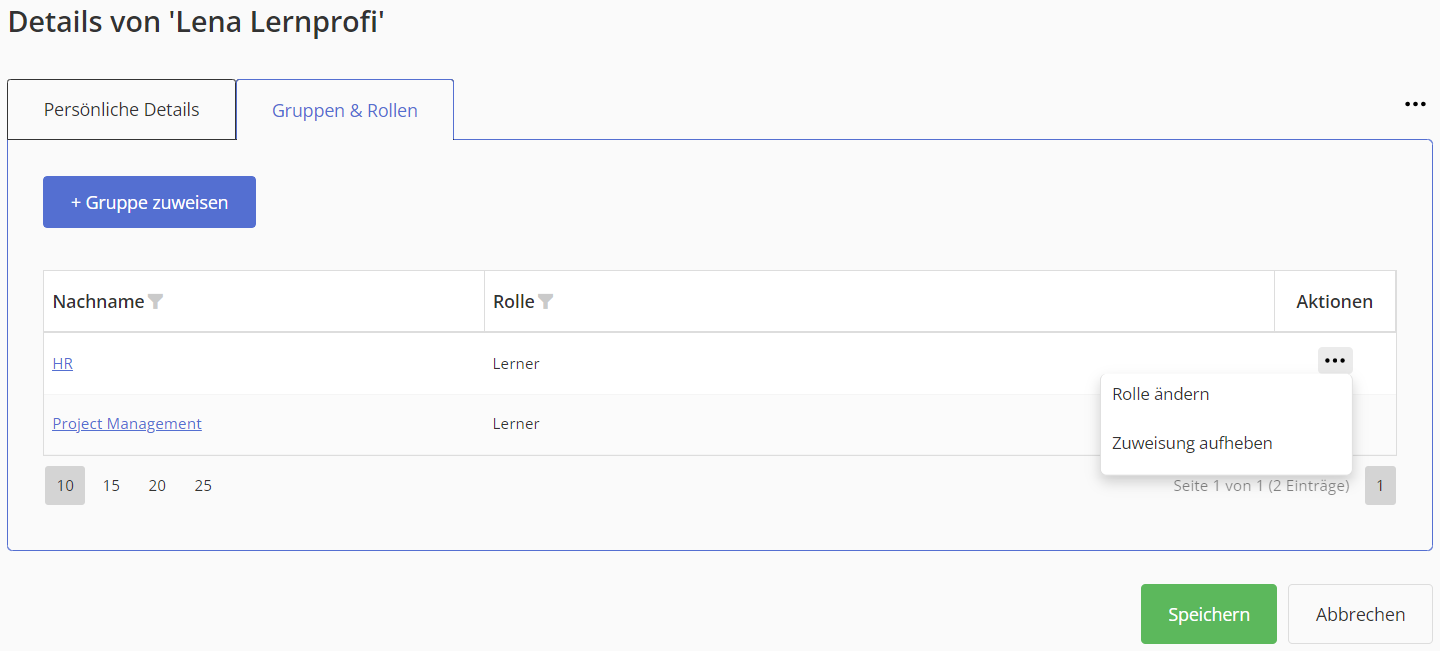Switch to the Persönliche Details tab

point(121,110)
